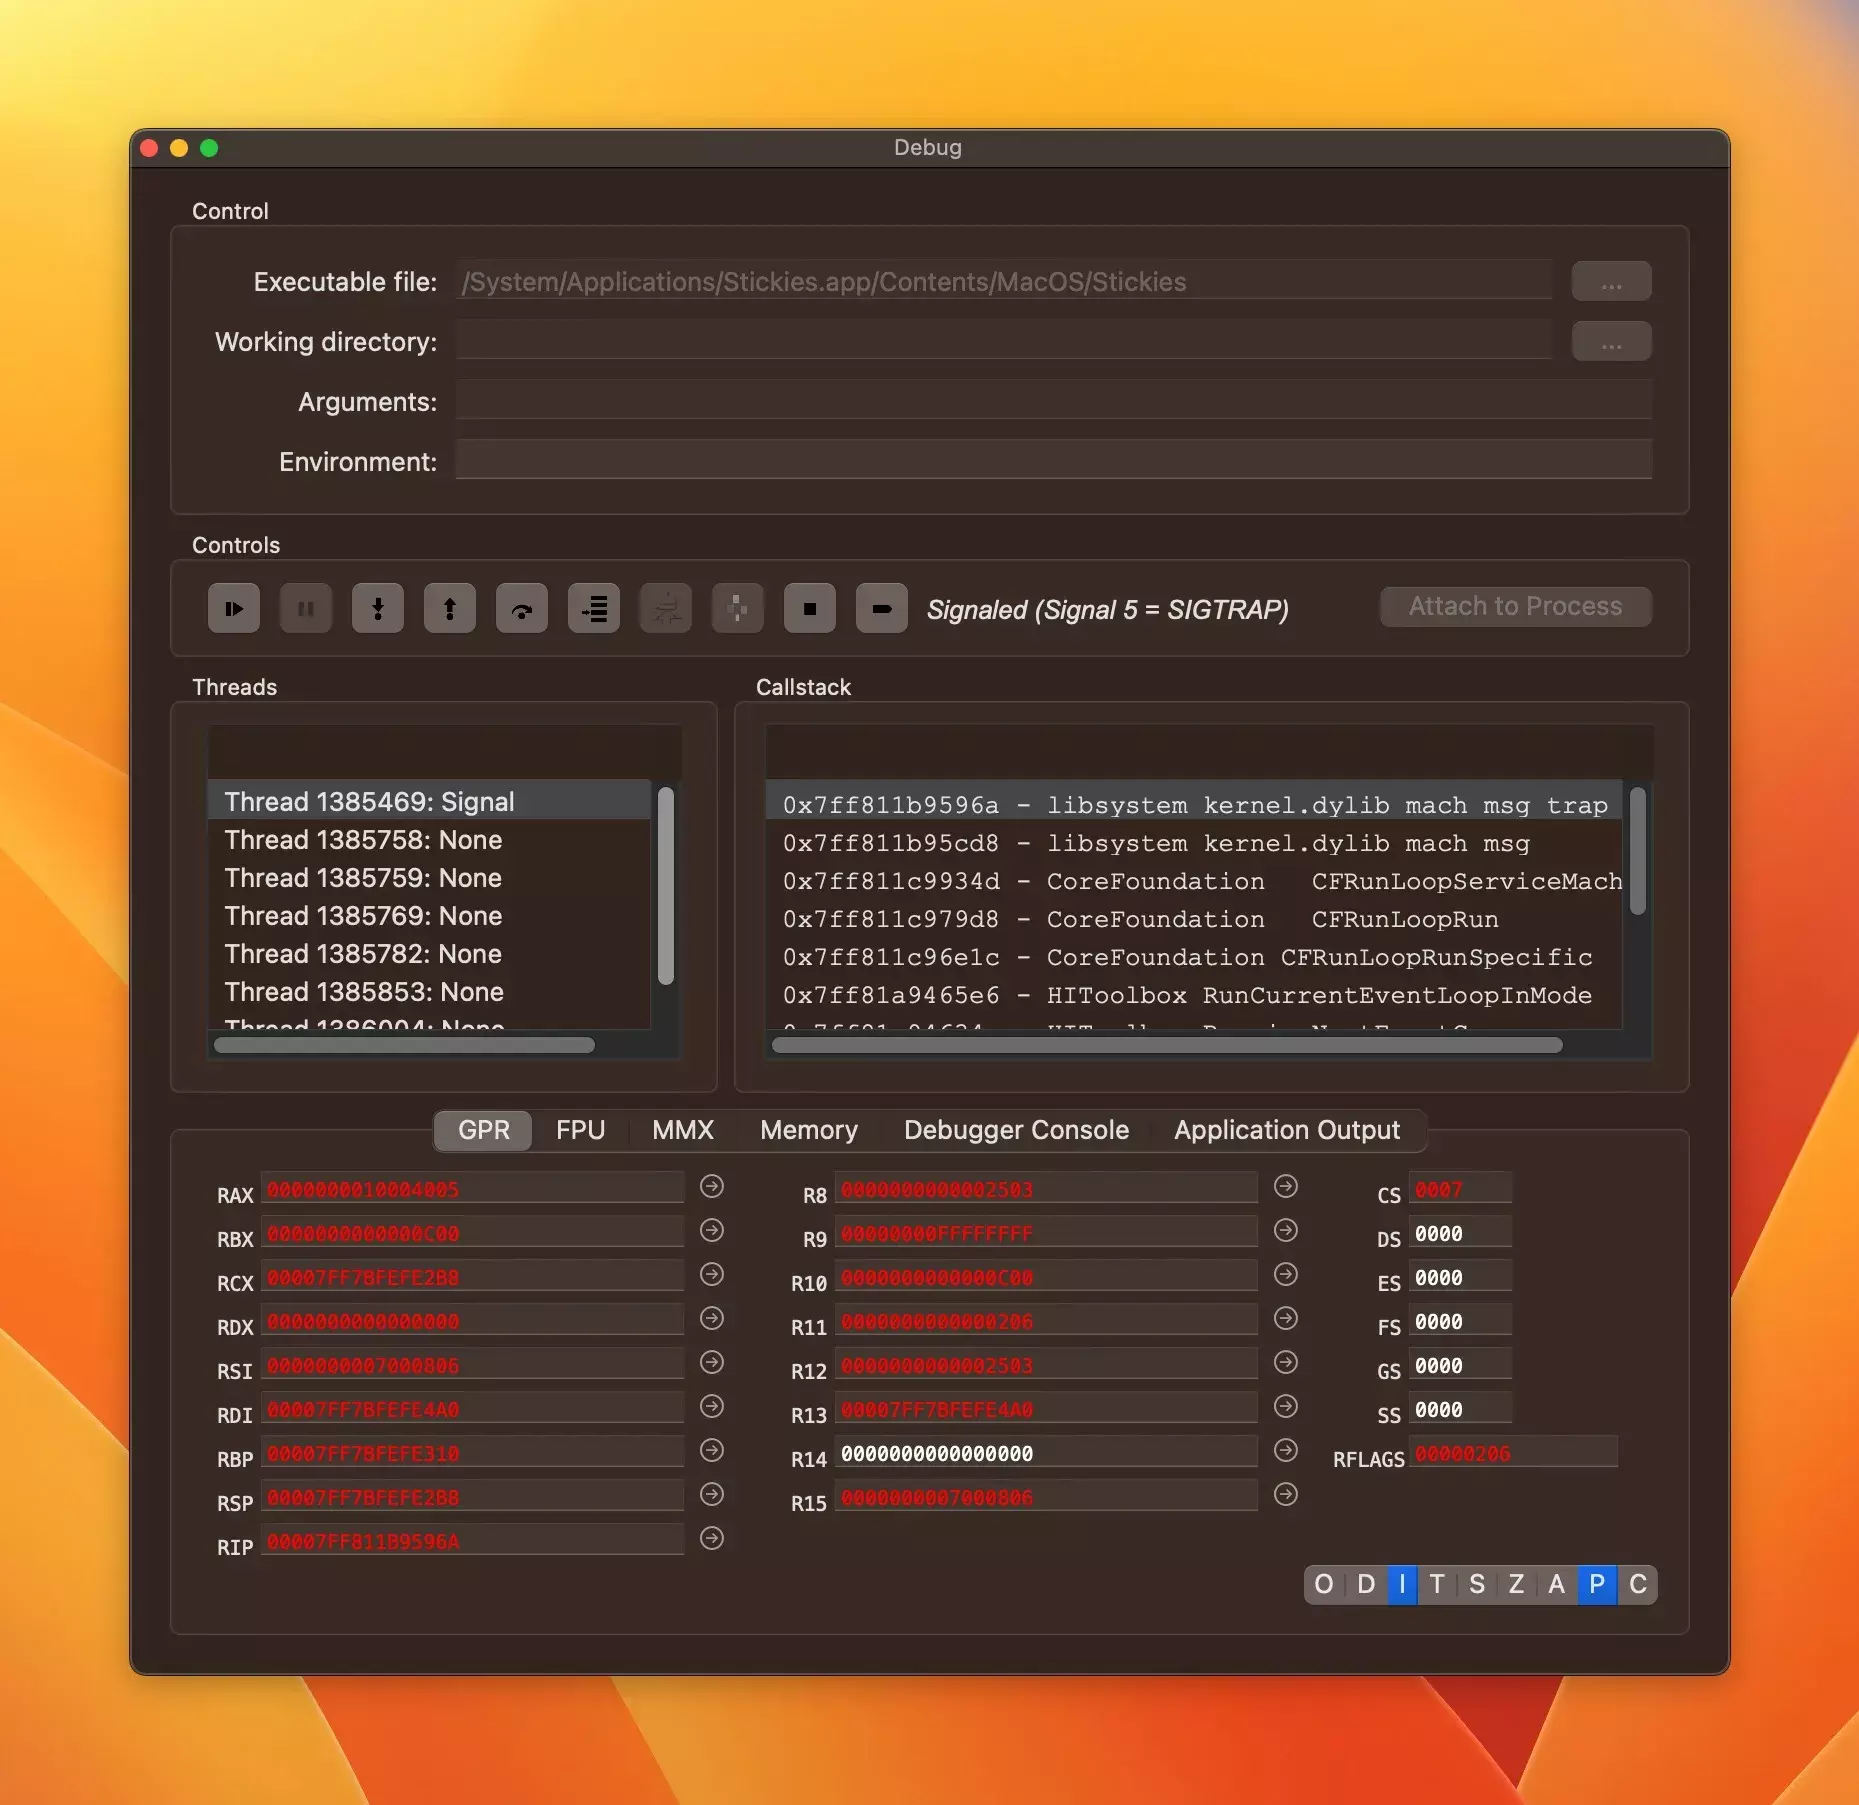Screen dimensions: 1859x1805
Task: Click the arrow icon next to R10
Action: click(1286, 1275)
